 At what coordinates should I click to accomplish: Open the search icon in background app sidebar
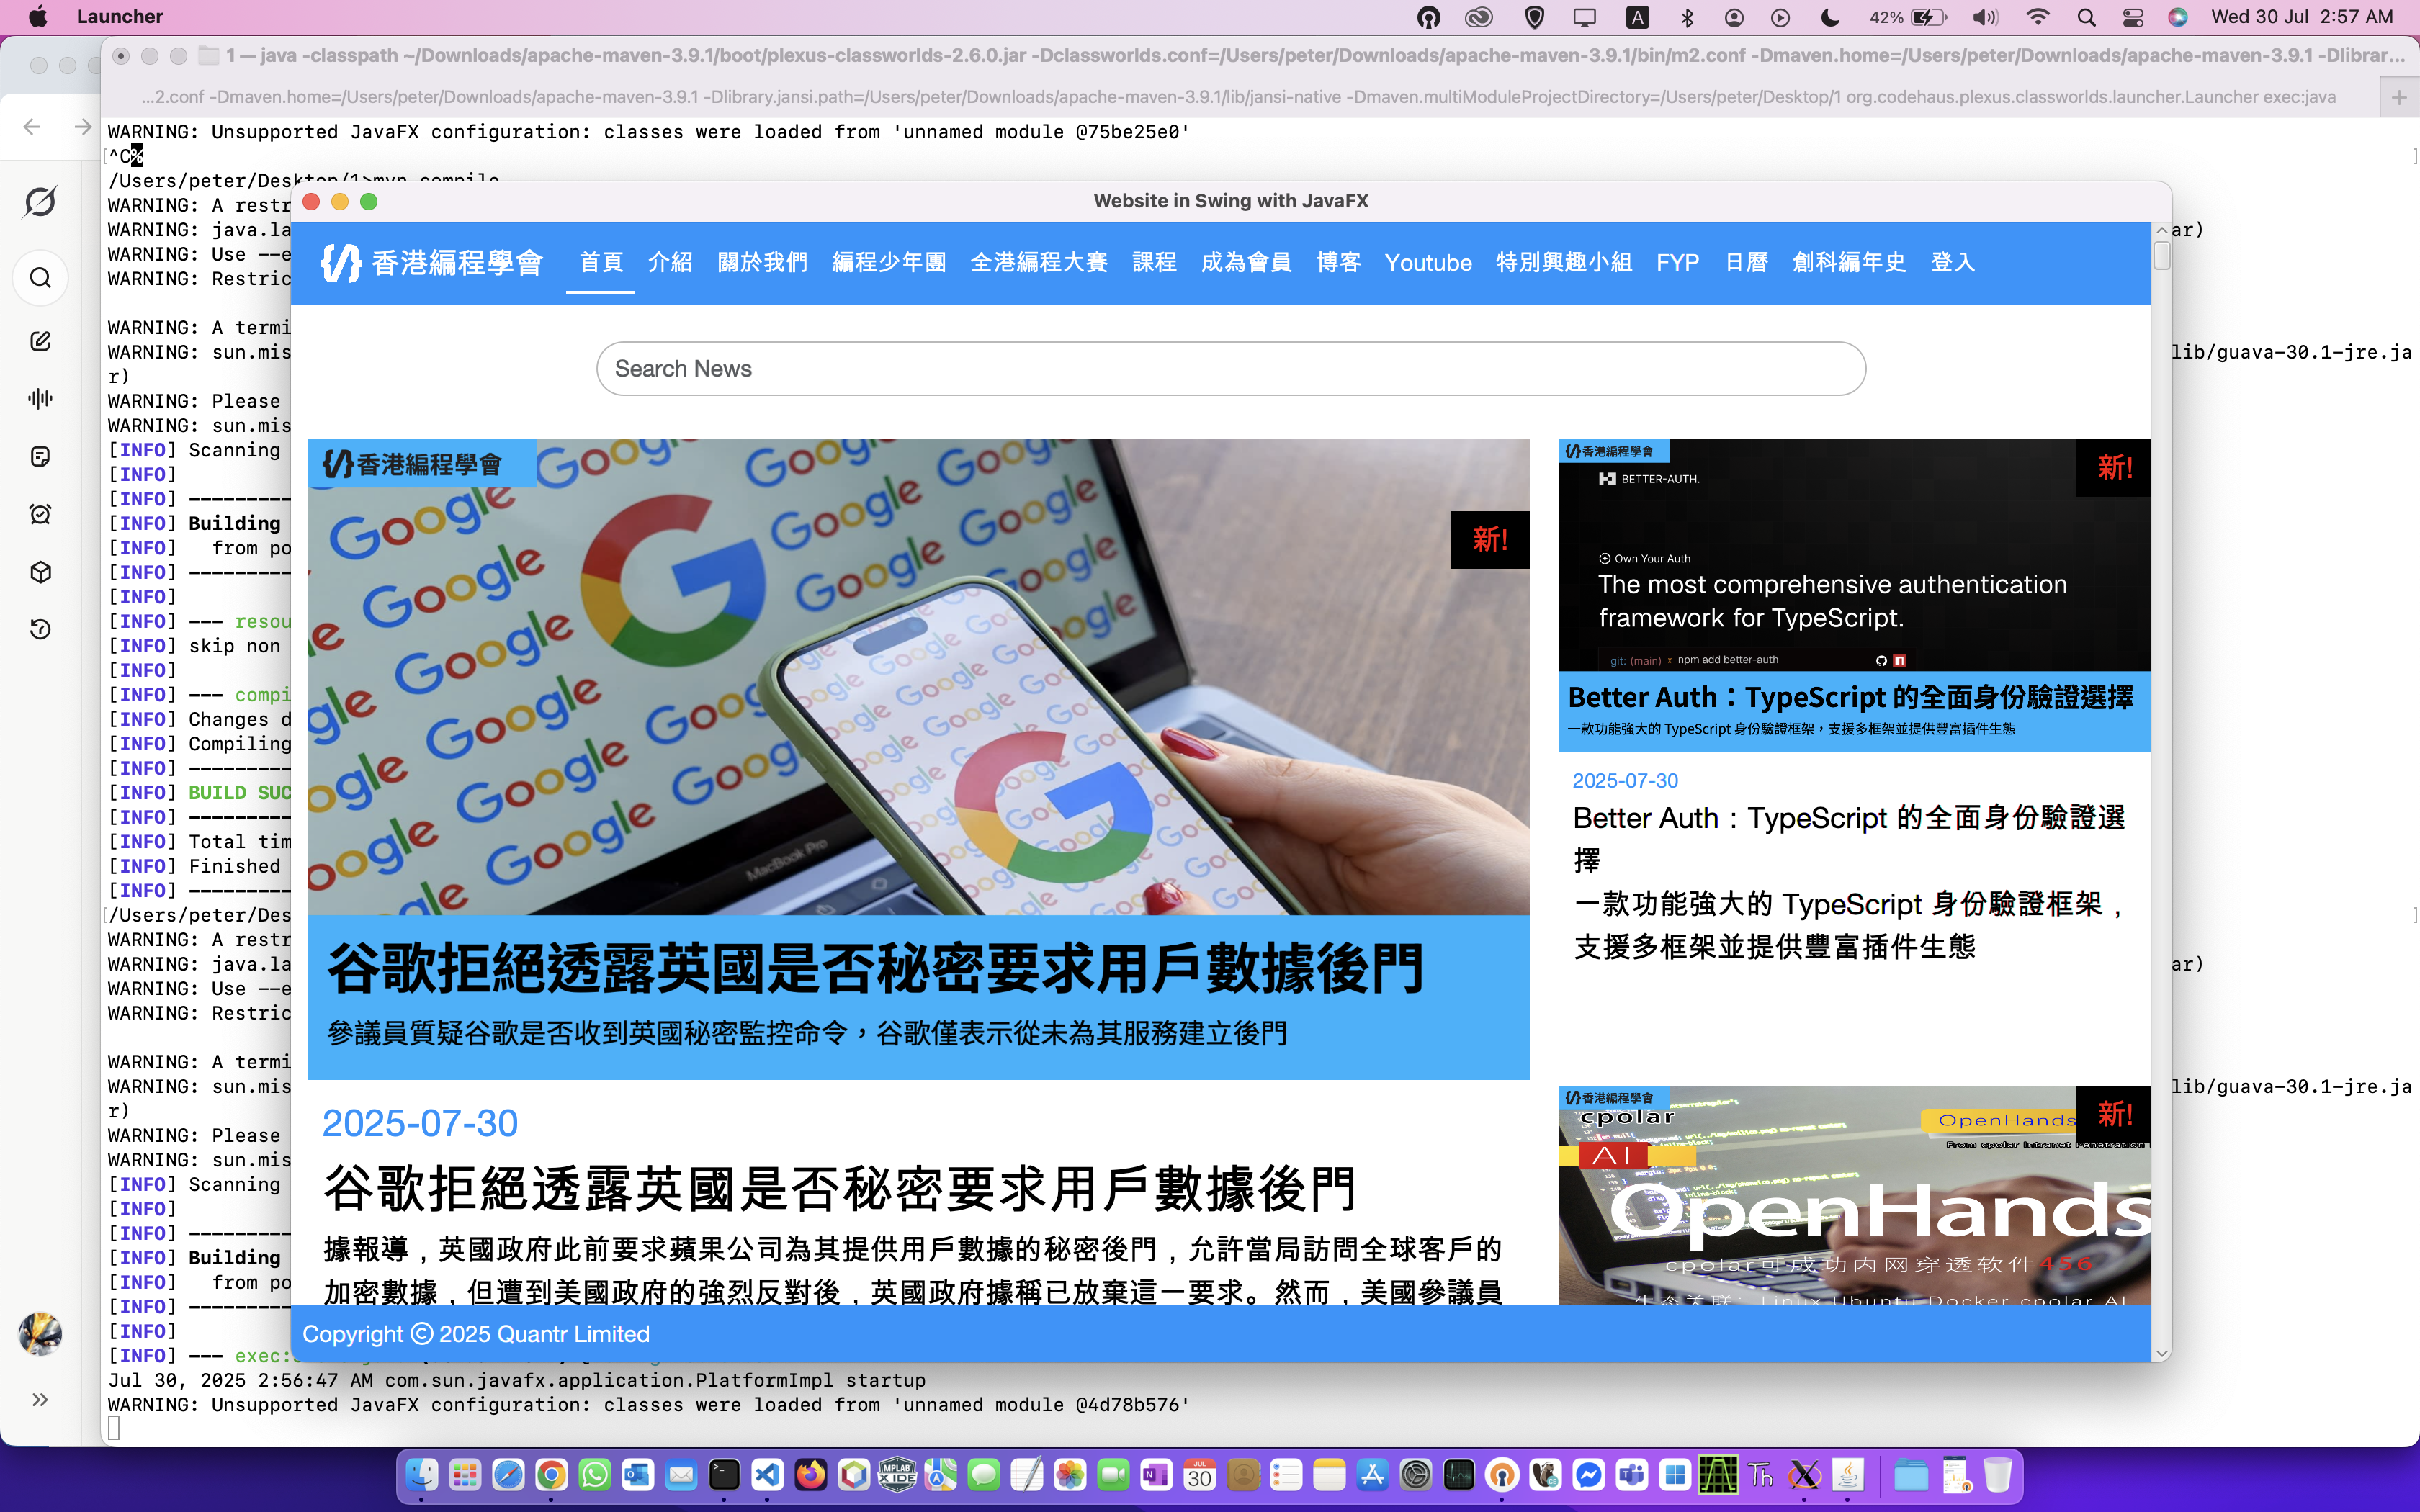tap(40, 277)
